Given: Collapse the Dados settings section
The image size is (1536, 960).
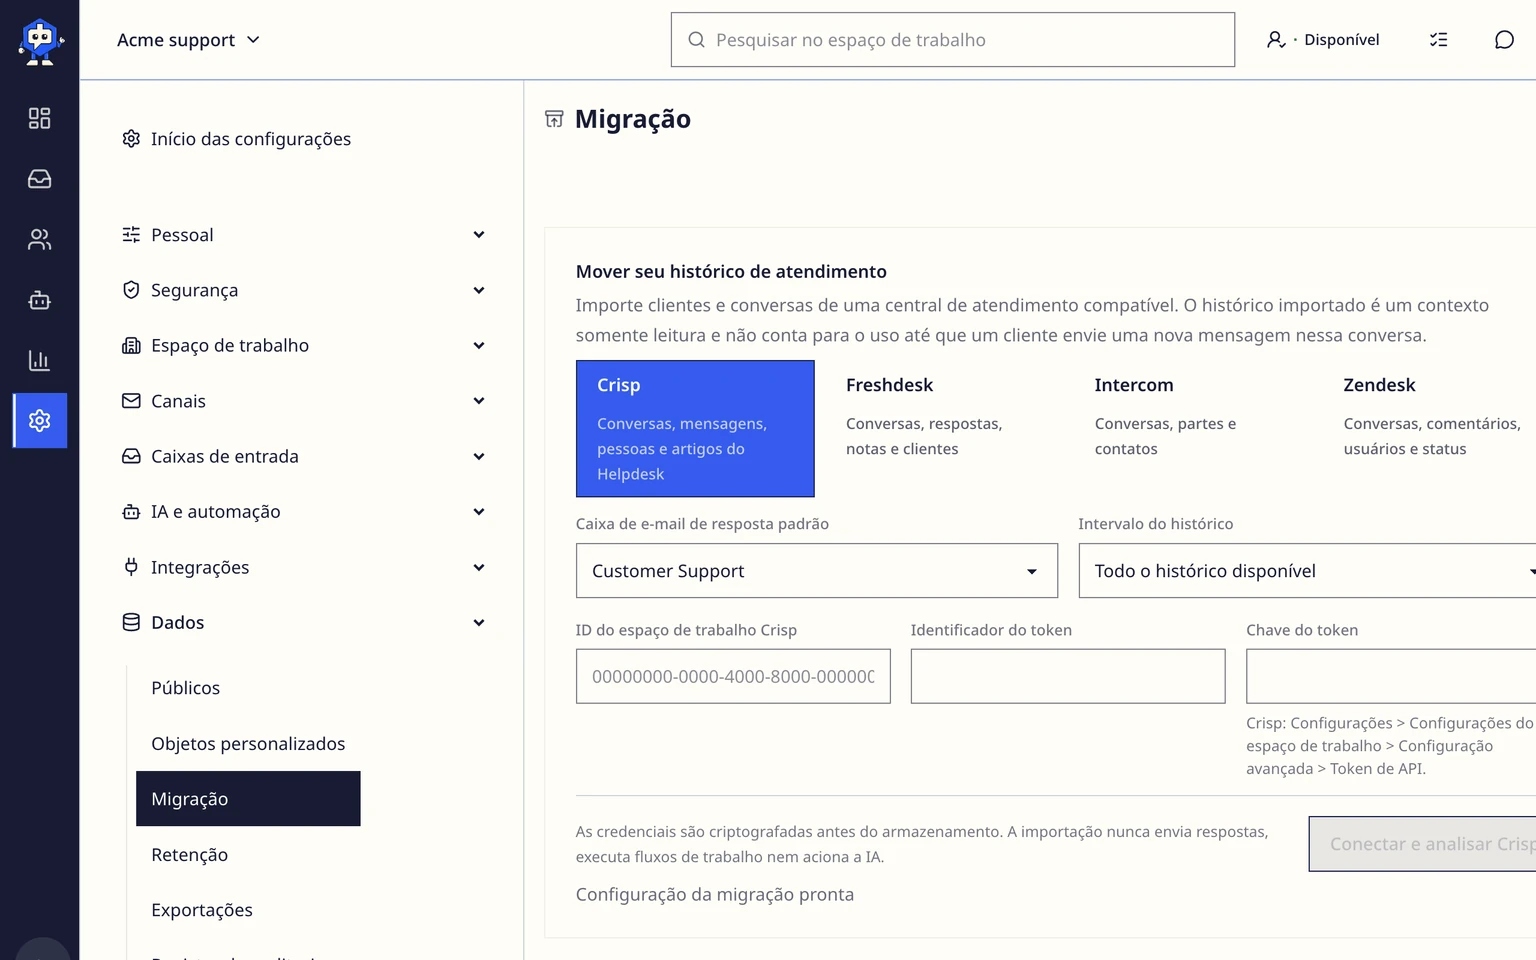Looking at the screenshot, I should point(304,622).
